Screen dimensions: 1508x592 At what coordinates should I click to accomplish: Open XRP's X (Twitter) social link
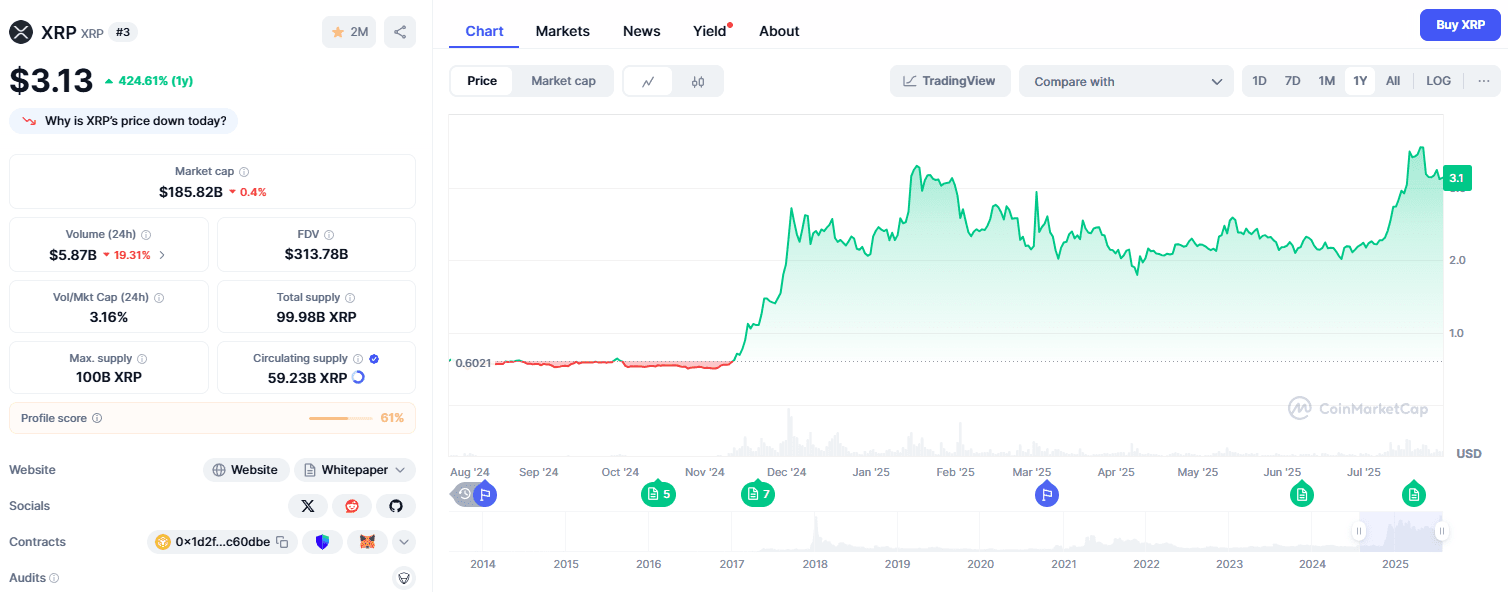[308, 506]
